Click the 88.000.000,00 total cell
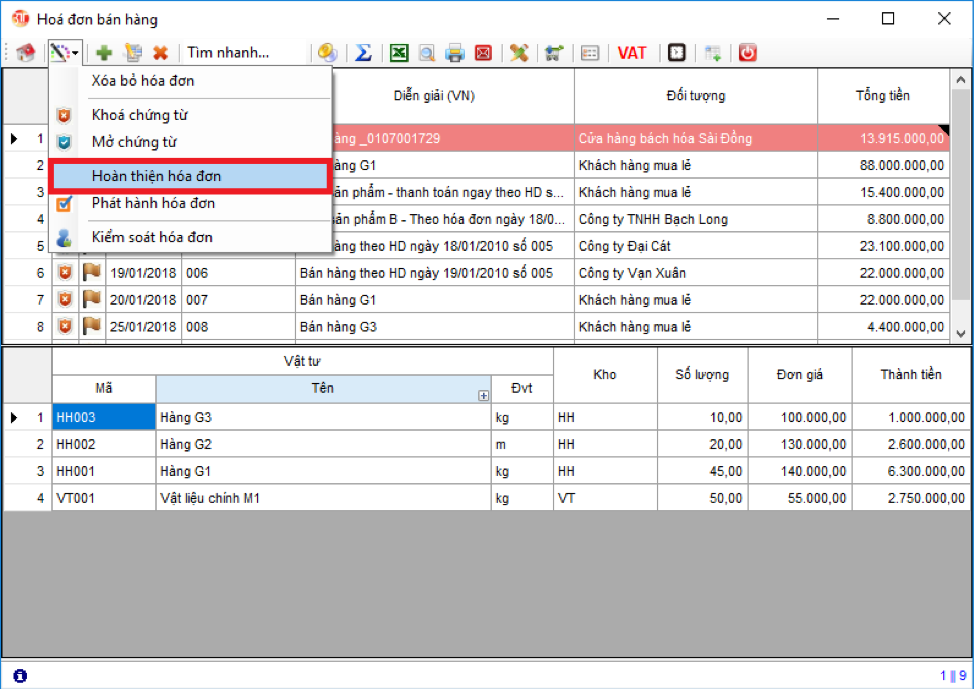 [883, 165]
